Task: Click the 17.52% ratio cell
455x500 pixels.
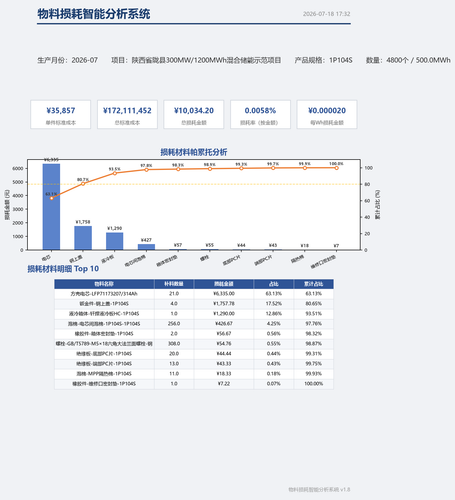Action: (274, 304)
